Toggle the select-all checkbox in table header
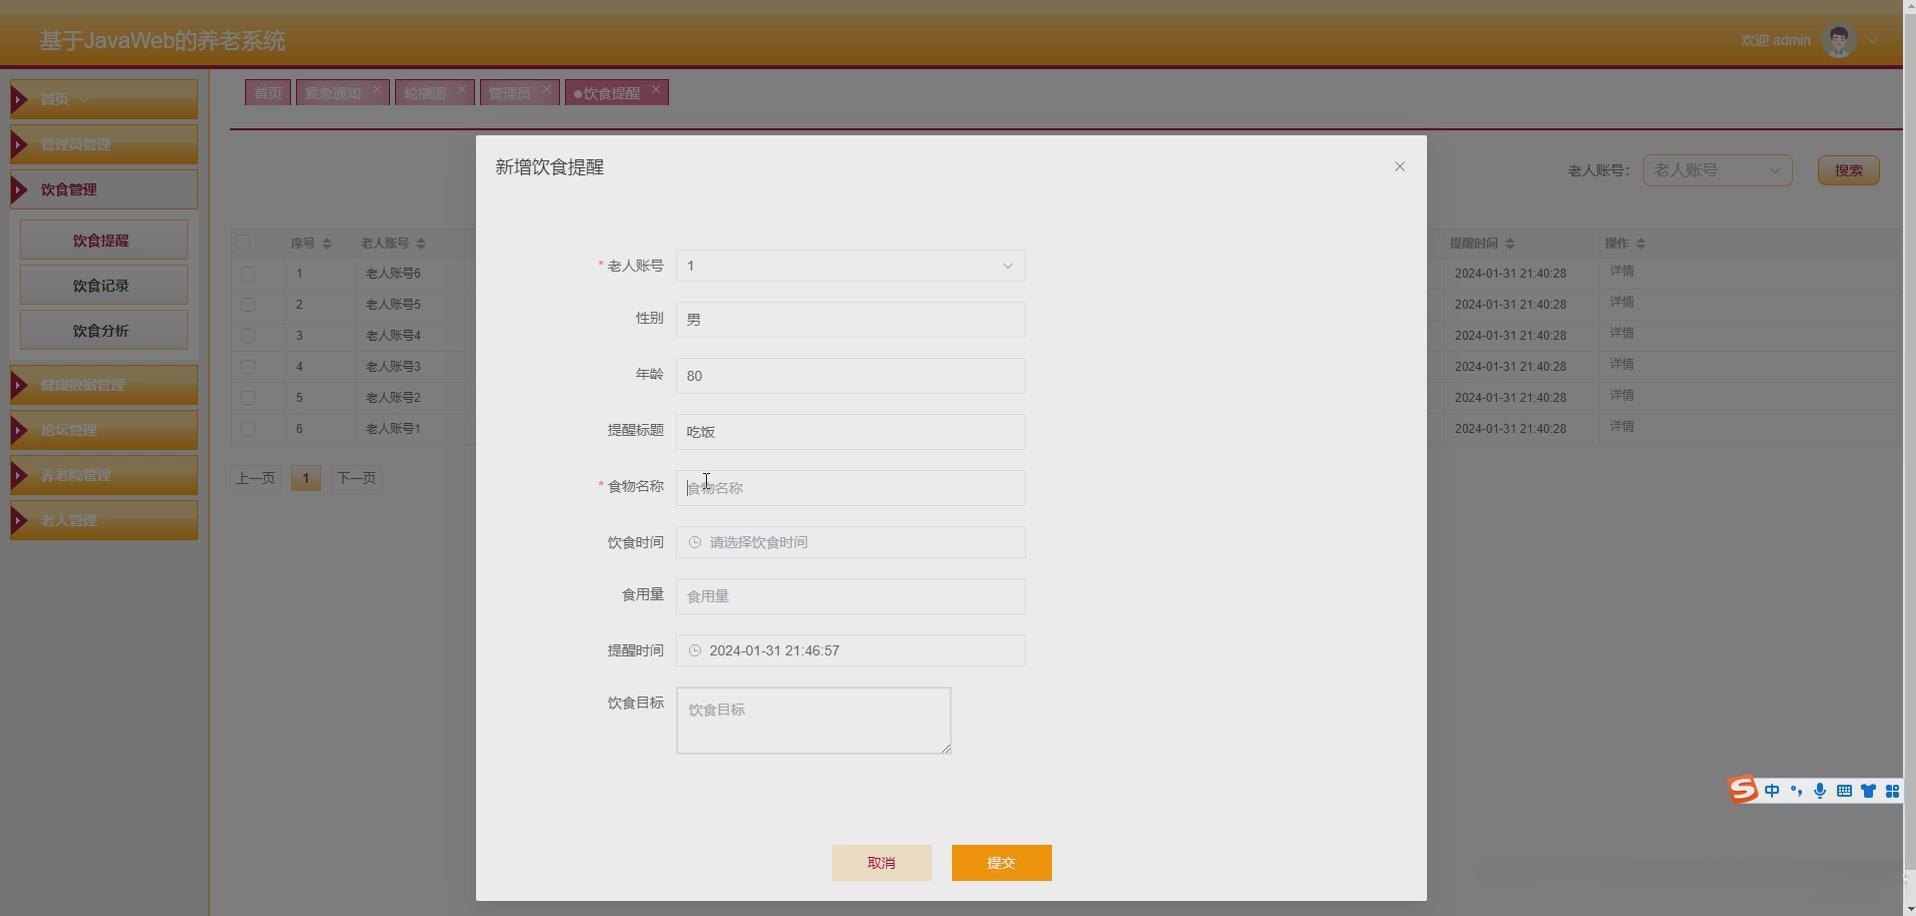 245,242
